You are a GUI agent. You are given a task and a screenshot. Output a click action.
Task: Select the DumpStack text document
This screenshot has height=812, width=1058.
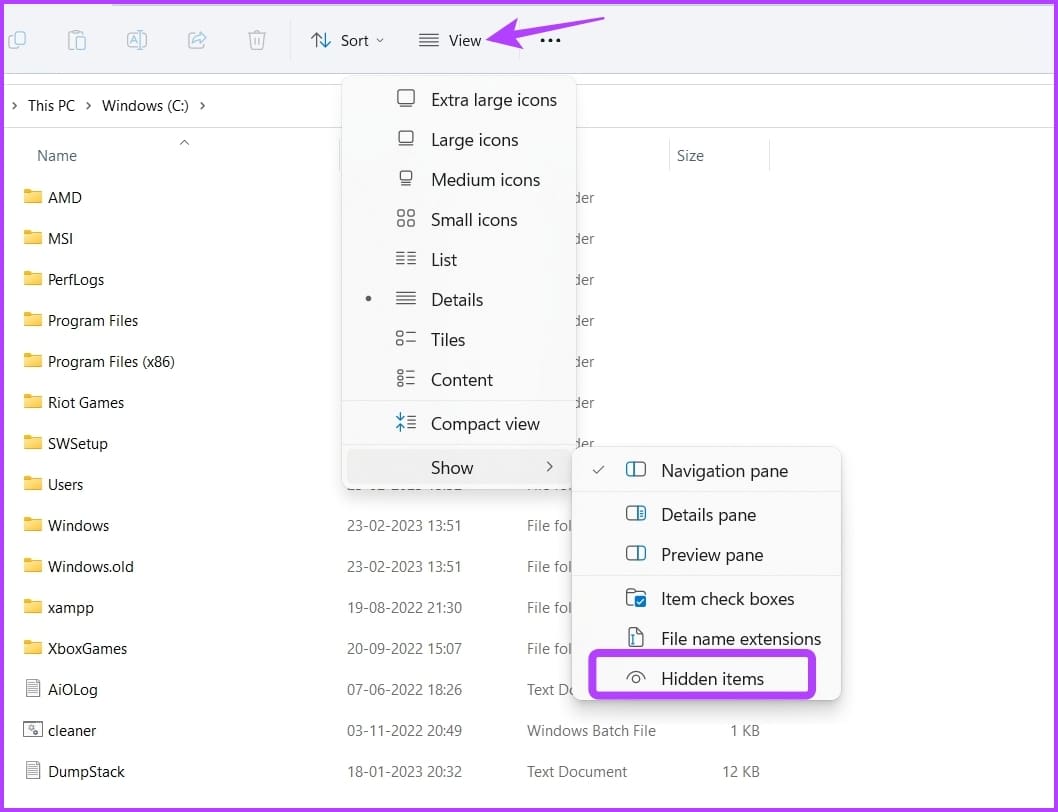[74, 772]
